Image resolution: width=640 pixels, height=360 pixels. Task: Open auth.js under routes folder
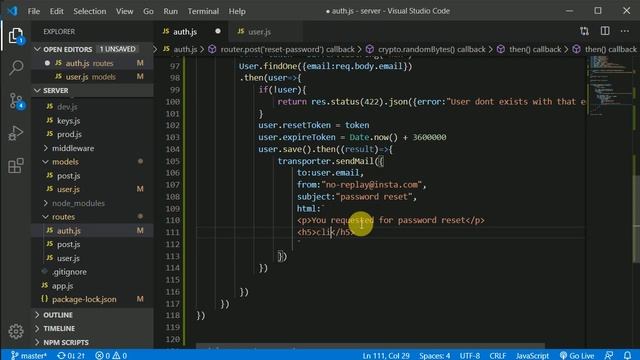[x=92, y=231]
